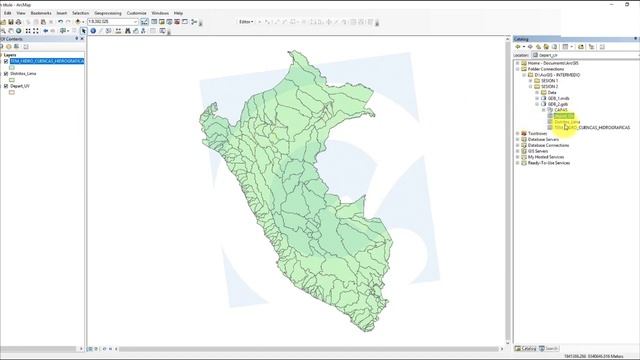Click the Fixed Zoom In tool
The image size is (640, 360).
pyautogui.click(x=28, y=31)
